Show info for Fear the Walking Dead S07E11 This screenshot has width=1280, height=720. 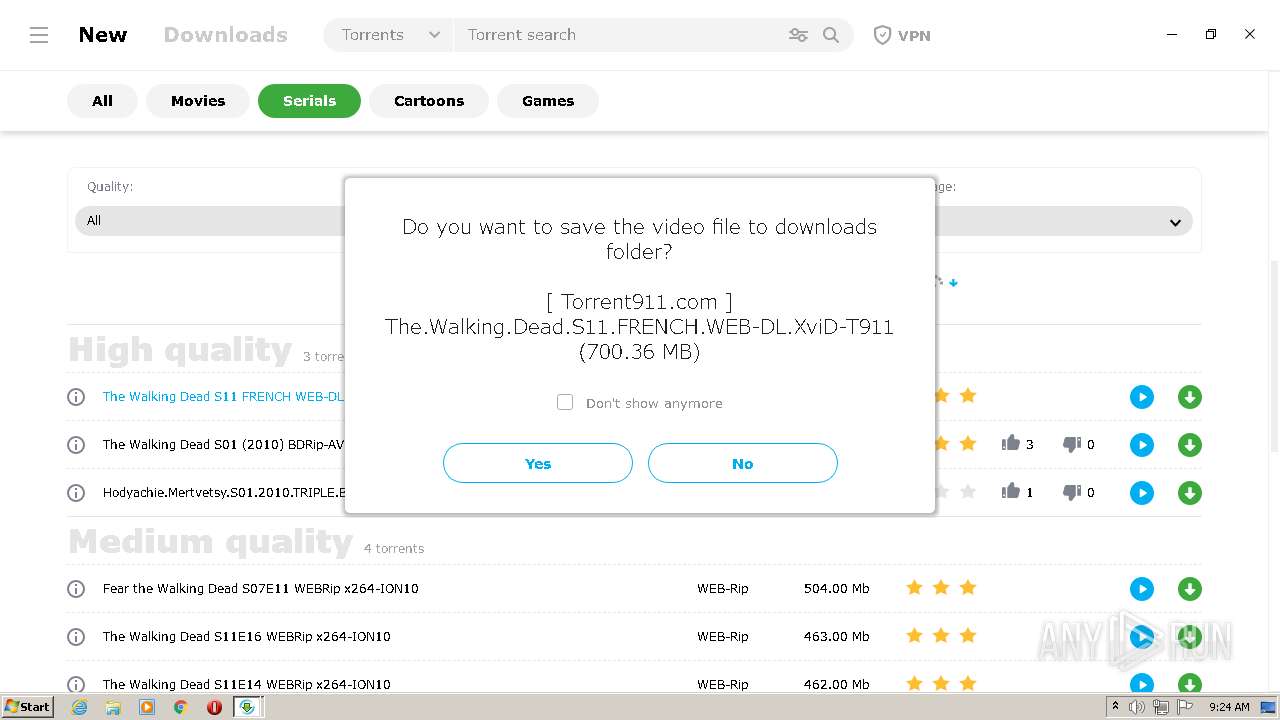coord(76,589)
